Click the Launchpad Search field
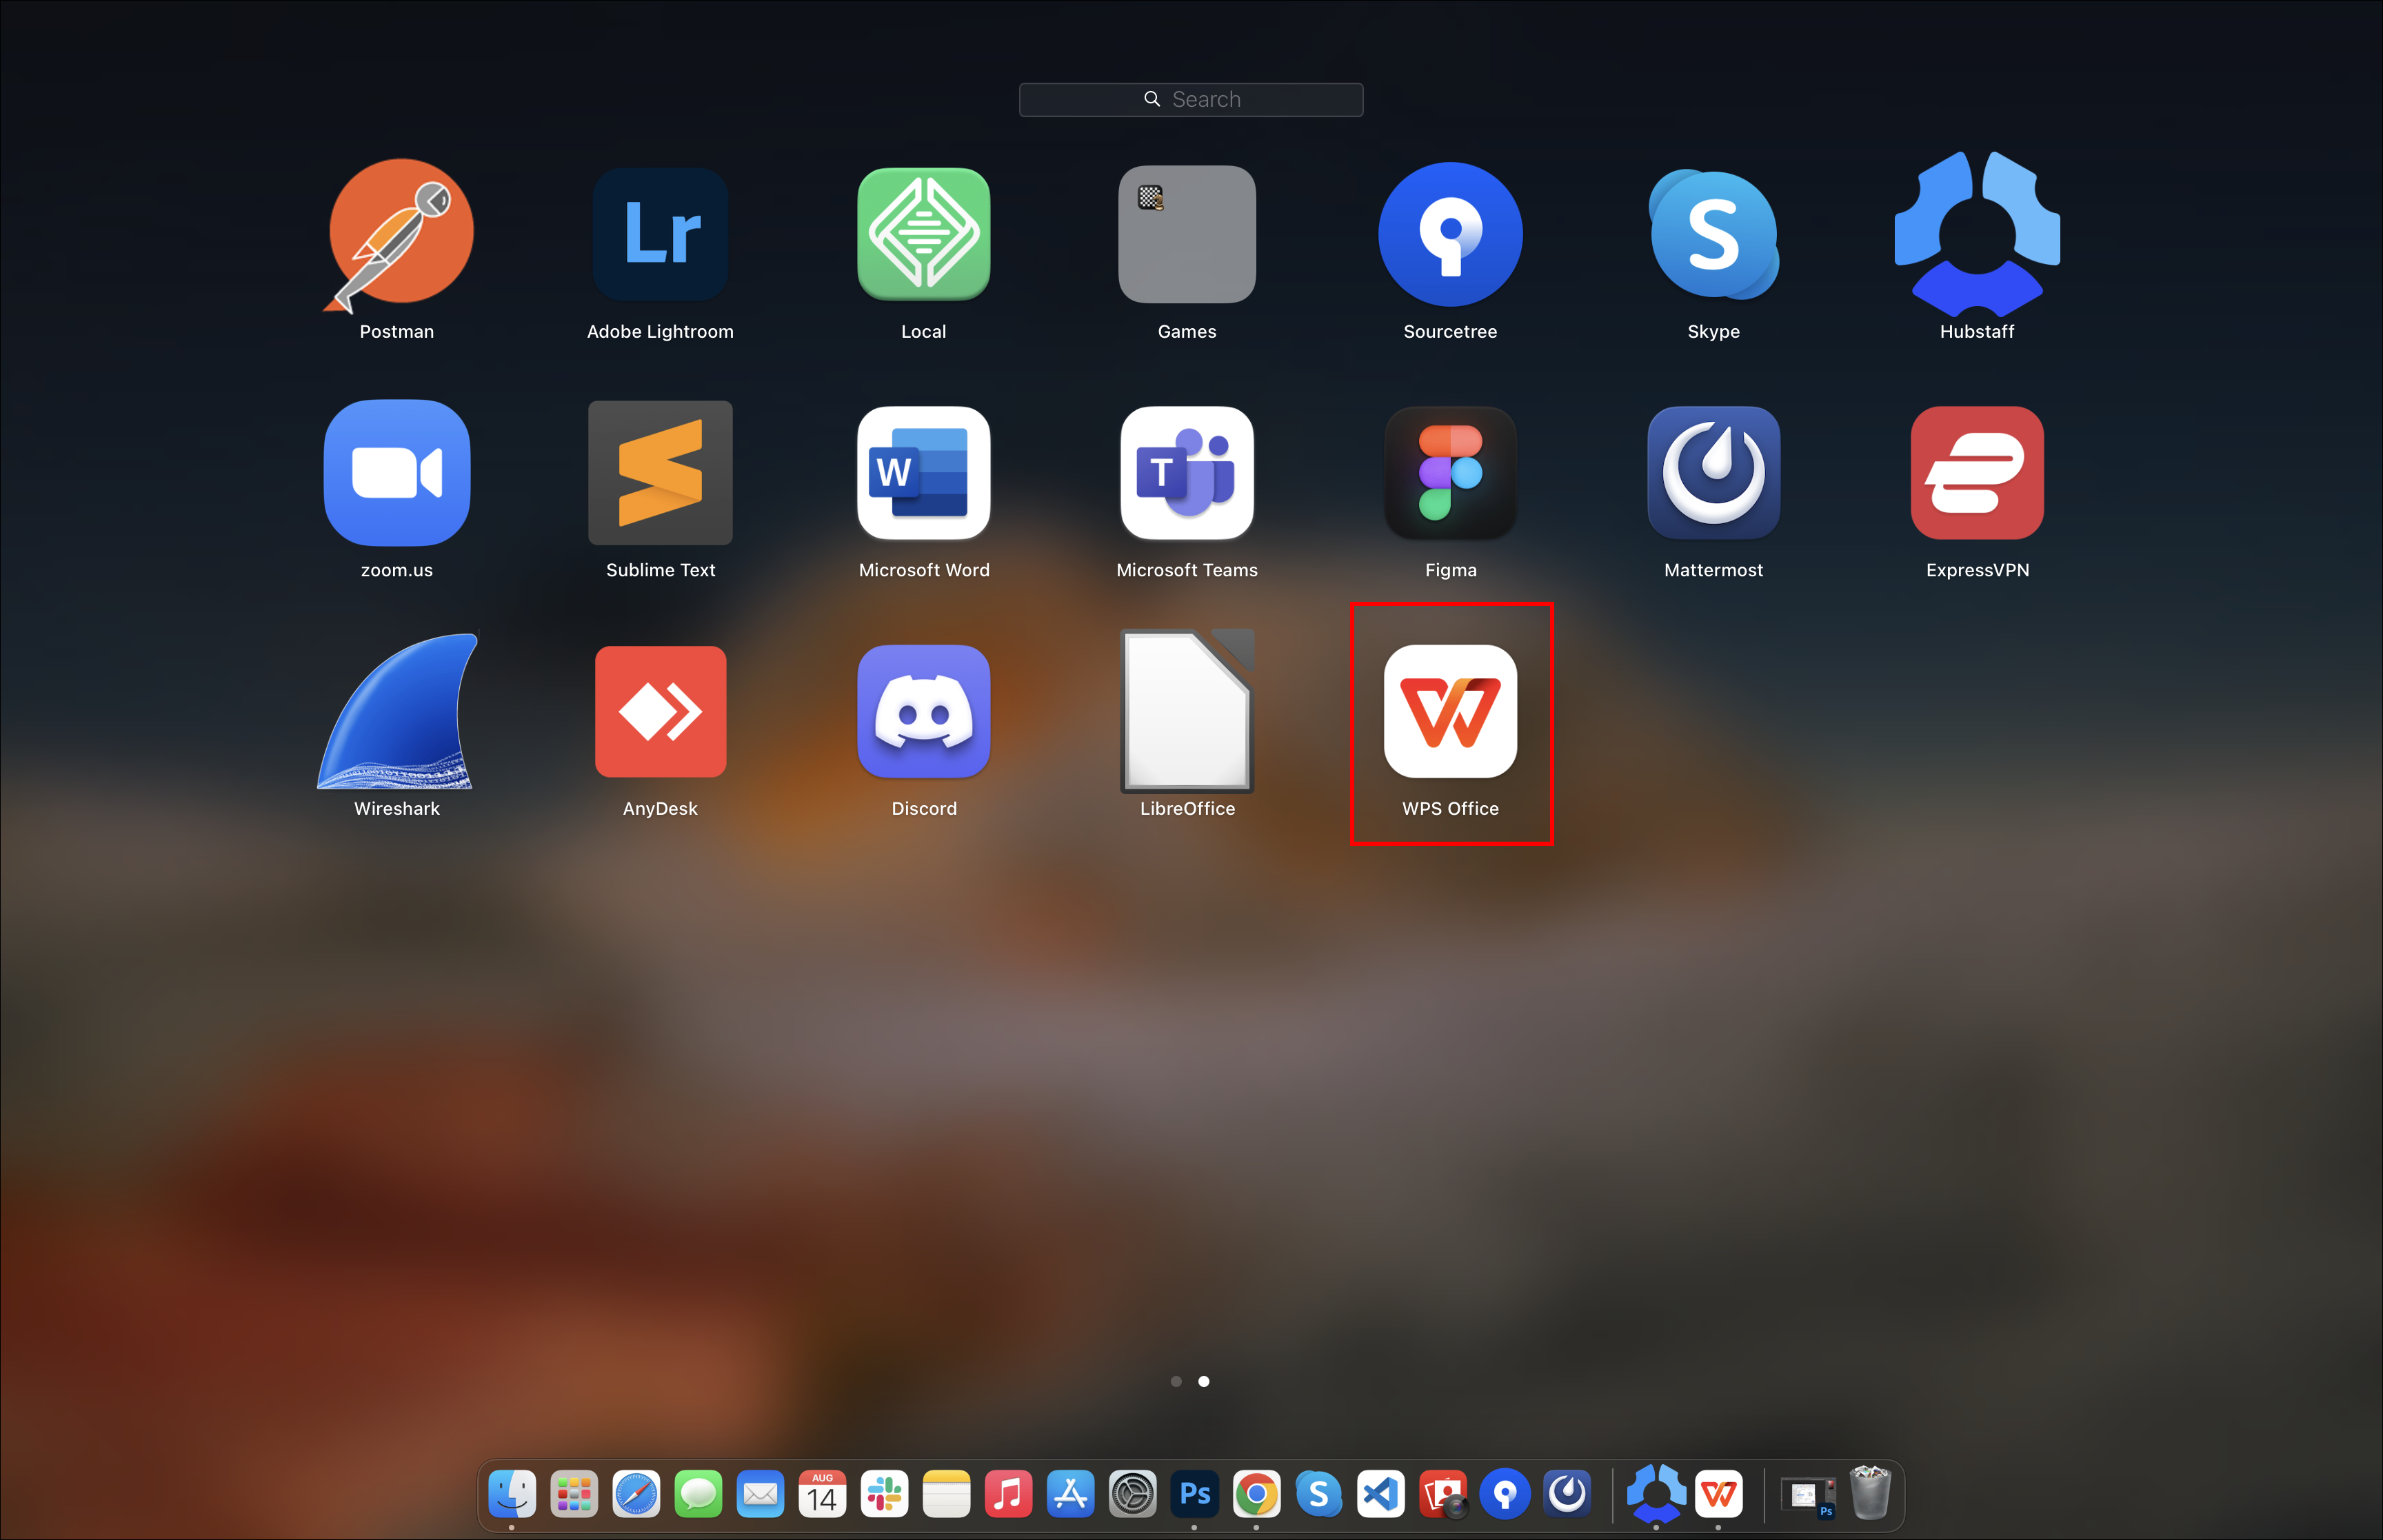Viewport: 2383px width, 1540px height. [1190, 99]
